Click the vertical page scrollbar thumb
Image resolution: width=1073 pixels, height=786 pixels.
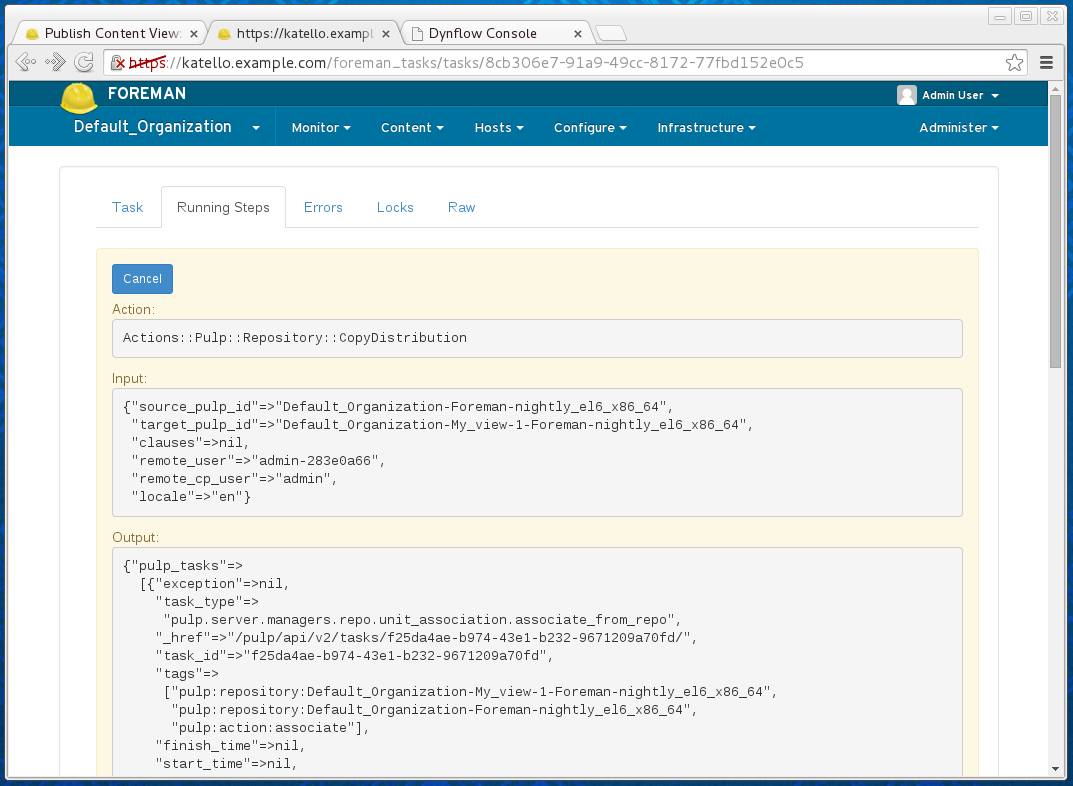[1055, 230]
